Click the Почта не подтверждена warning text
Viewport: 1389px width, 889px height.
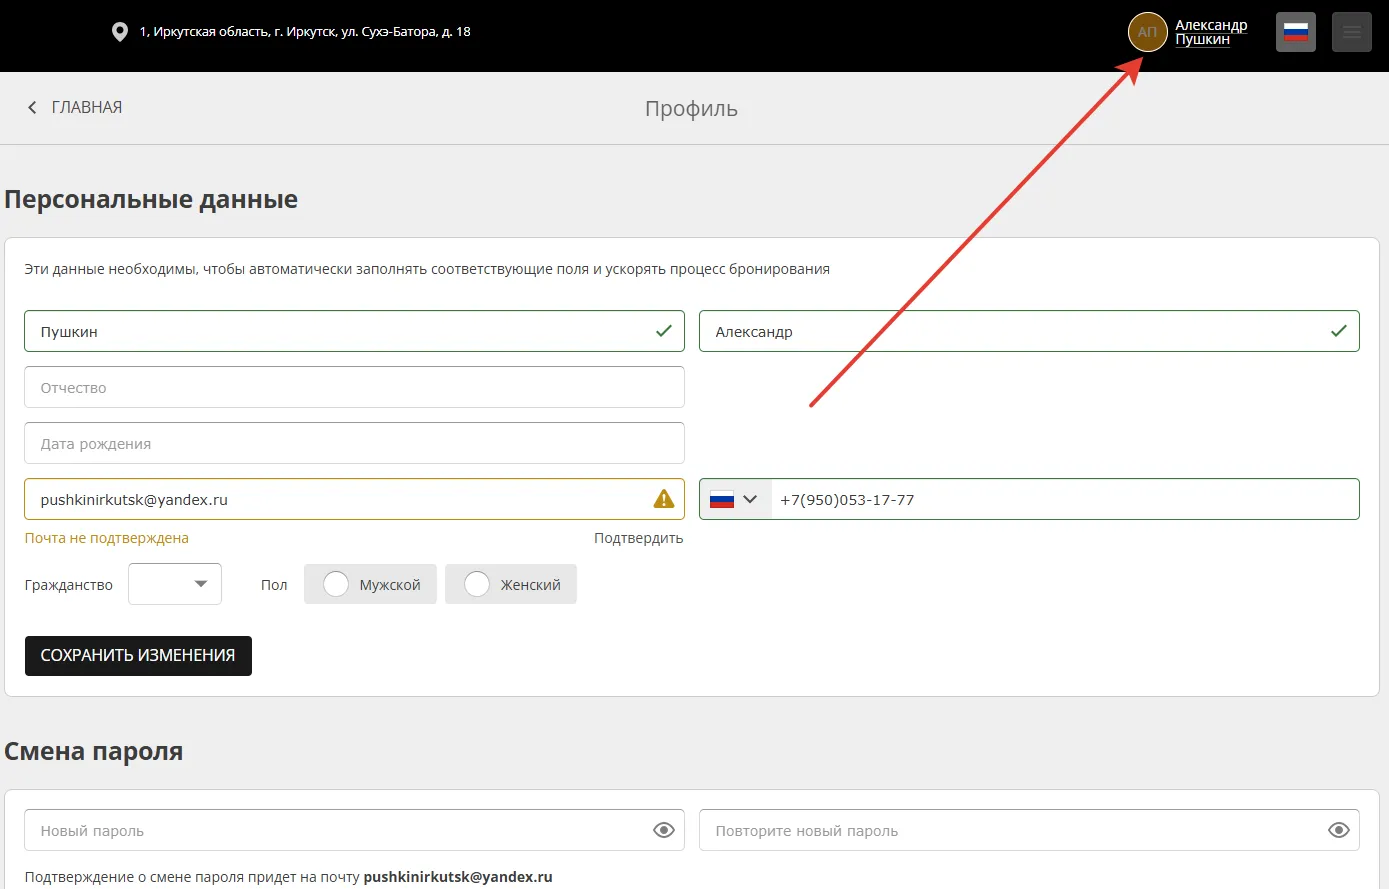tap(107, 538)
